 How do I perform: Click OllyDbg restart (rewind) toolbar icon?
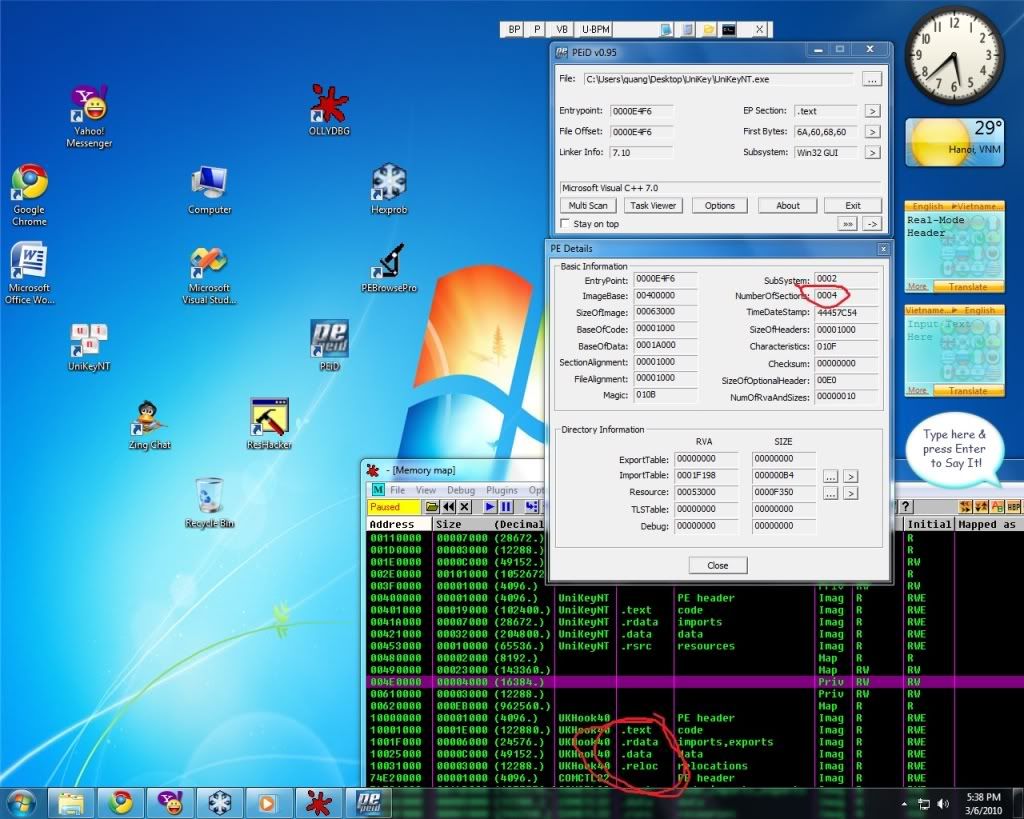tap(448, 507)
